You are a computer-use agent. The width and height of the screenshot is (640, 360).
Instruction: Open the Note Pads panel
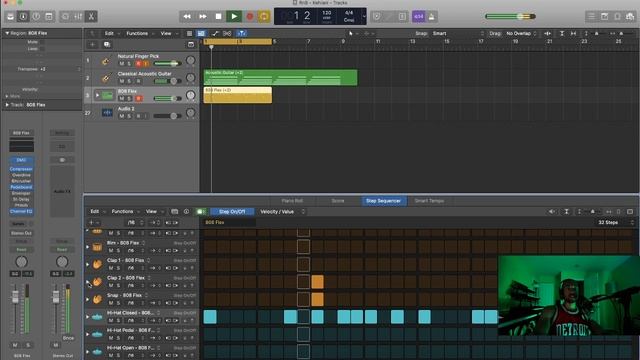(x=604, y=16)
